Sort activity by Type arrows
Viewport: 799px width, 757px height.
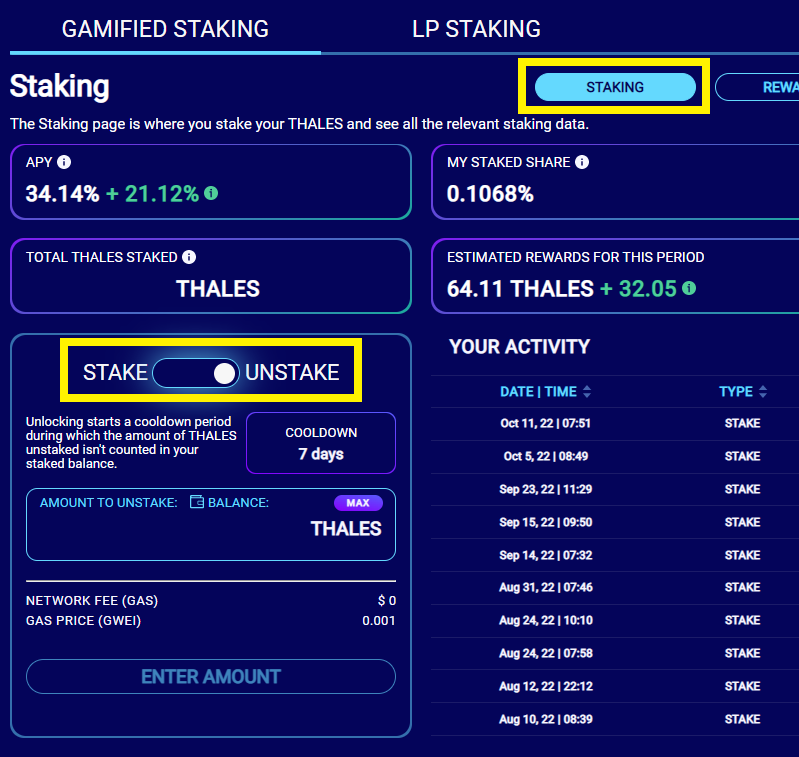(x=763, y=391)
